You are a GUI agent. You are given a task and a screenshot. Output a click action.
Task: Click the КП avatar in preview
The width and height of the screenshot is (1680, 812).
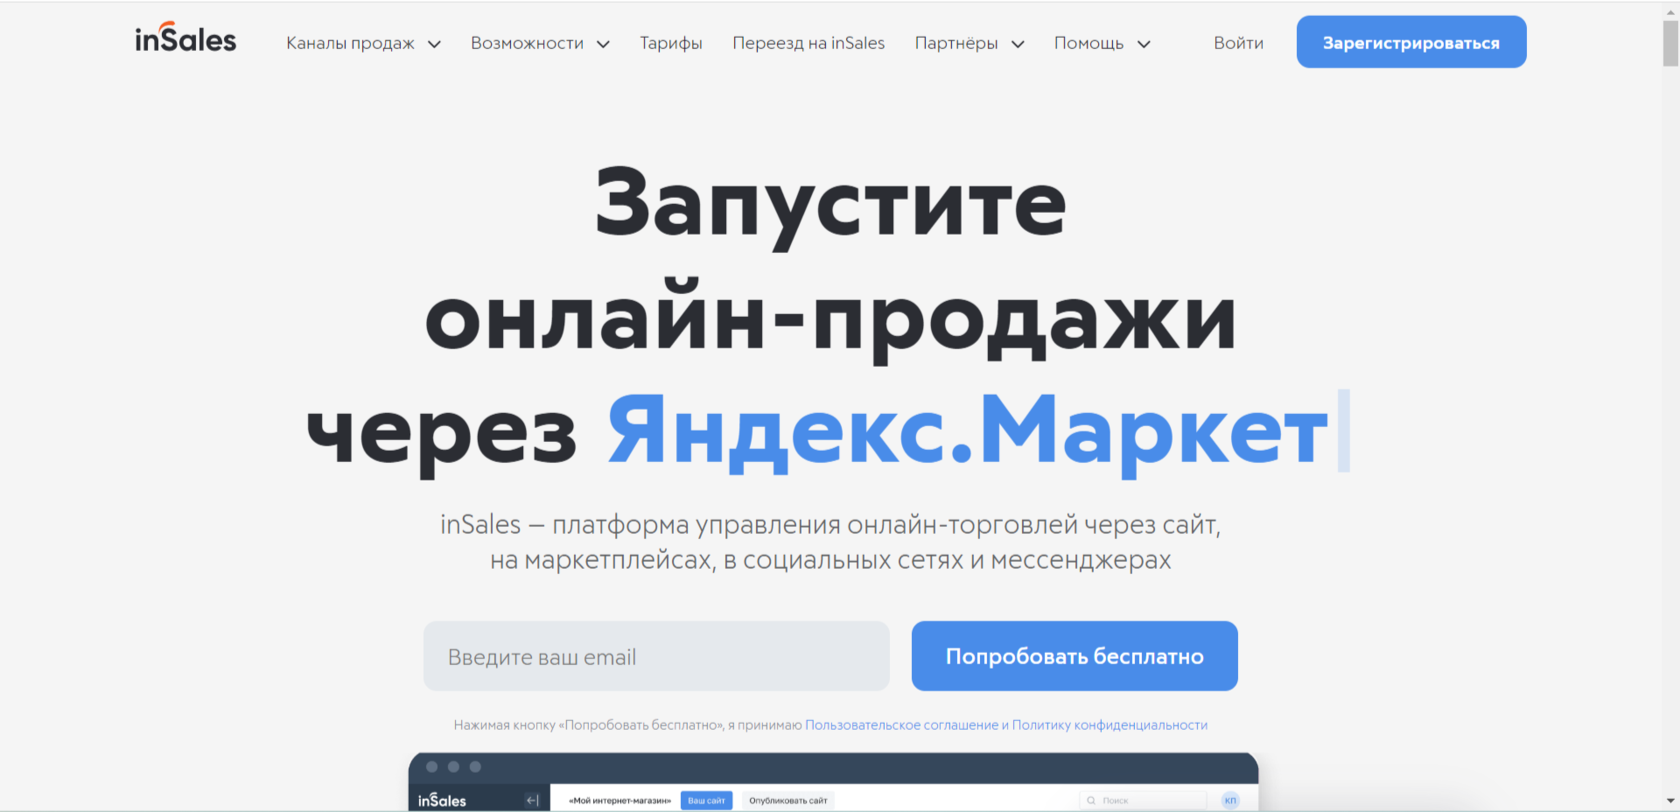(1230, 800)
